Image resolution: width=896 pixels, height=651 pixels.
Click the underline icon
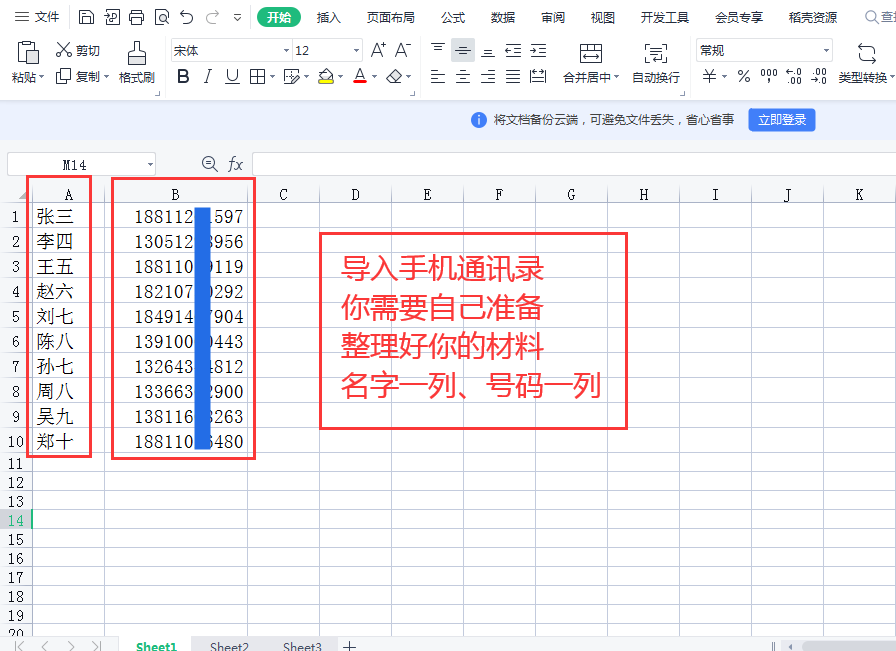(232, 74)
